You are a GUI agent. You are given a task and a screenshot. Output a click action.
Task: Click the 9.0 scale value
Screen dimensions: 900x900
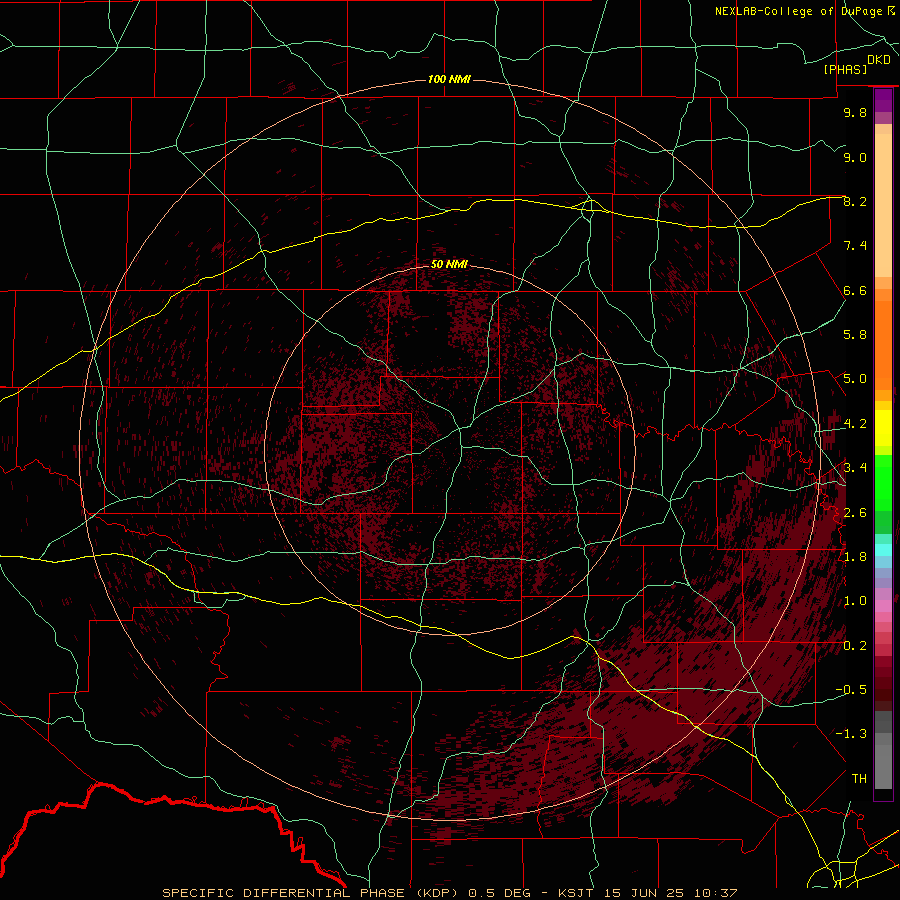click(x=855, y=157)
